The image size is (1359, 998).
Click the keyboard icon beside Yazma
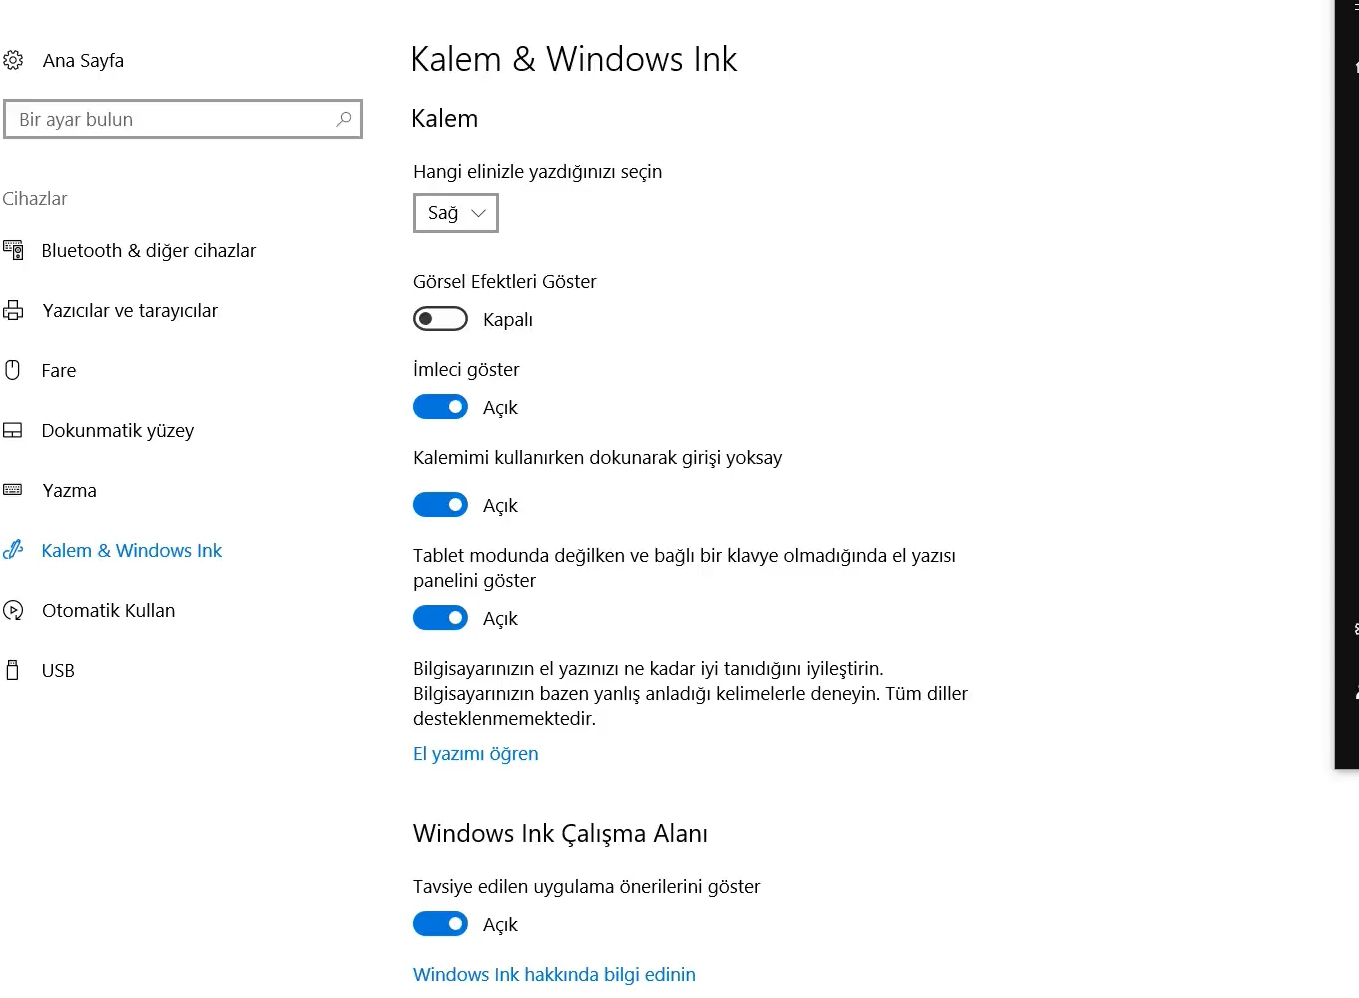click(x=13, y=491)
